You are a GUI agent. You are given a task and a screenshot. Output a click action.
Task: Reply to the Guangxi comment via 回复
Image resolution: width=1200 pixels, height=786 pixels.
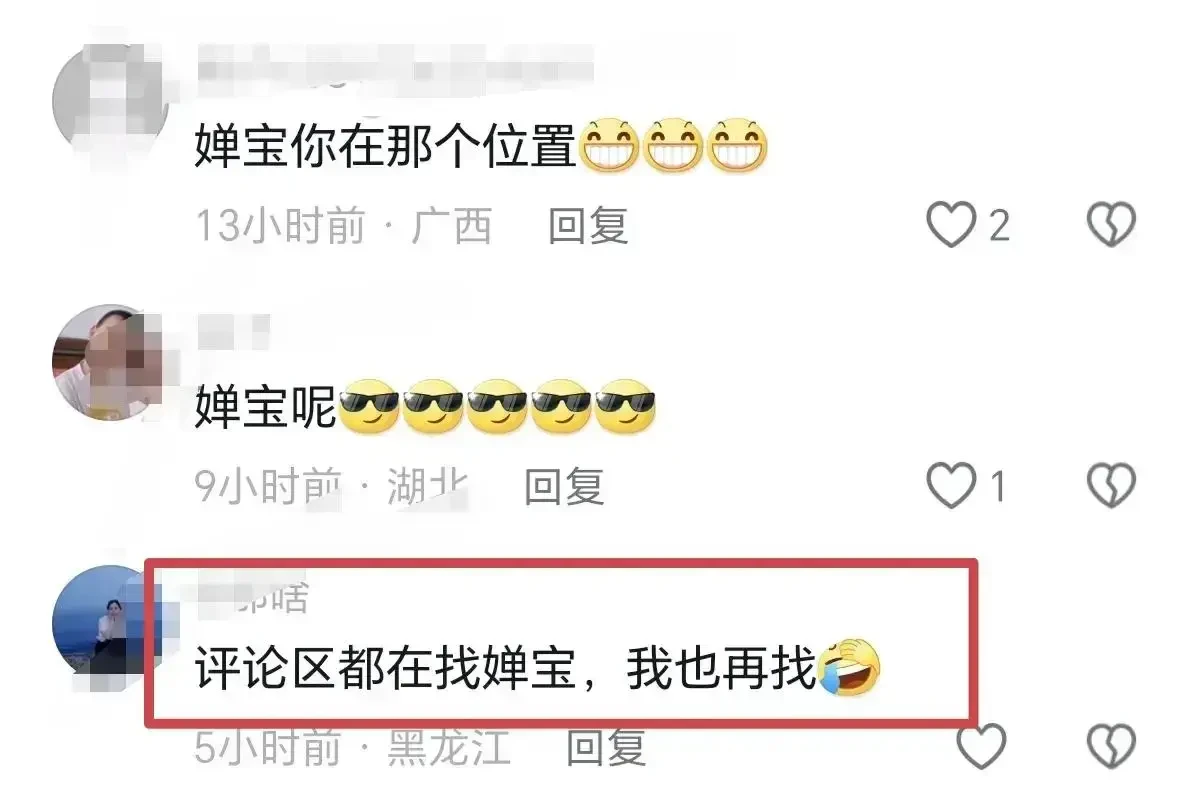(x=588, y=227)
